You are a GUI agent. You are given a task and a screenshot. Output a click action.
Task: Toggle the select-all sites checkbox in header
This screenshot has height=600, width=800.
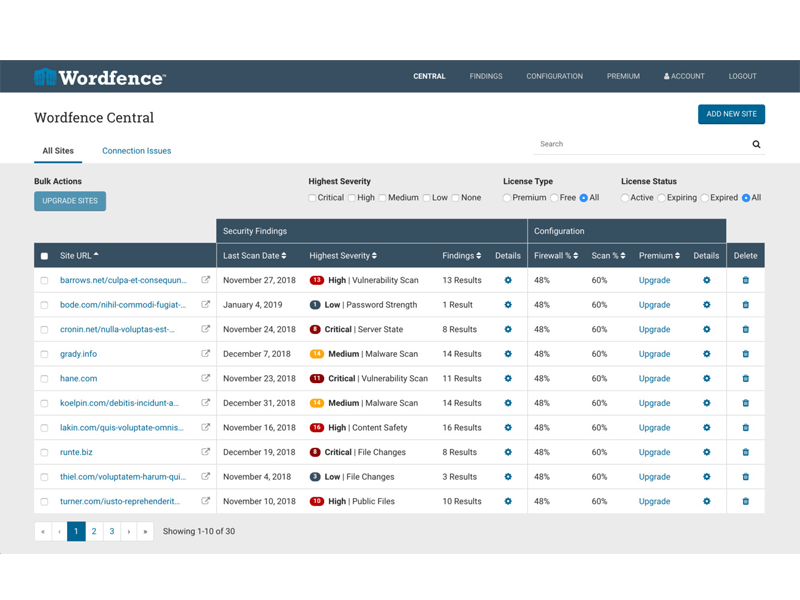(x=44, y=256)
